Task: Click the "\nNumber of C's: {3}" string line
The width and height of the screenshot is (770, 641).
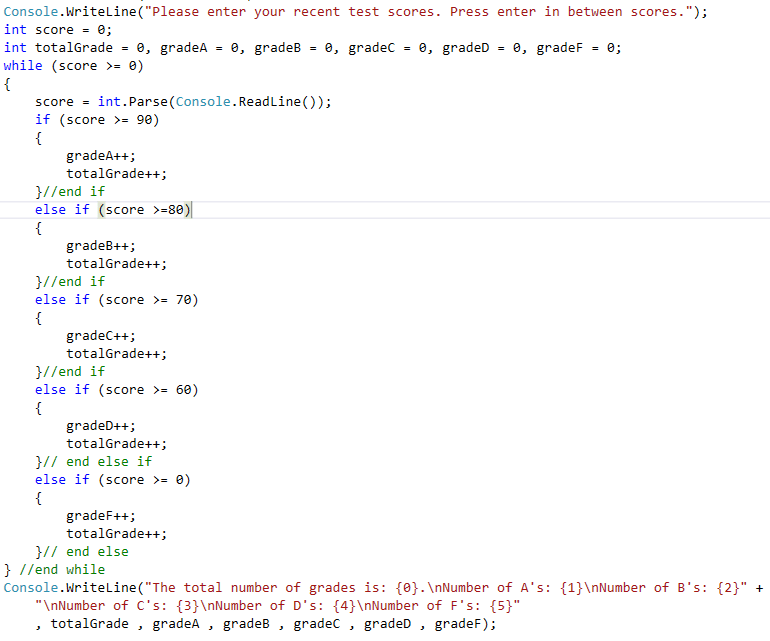Action: coord(277,606)
